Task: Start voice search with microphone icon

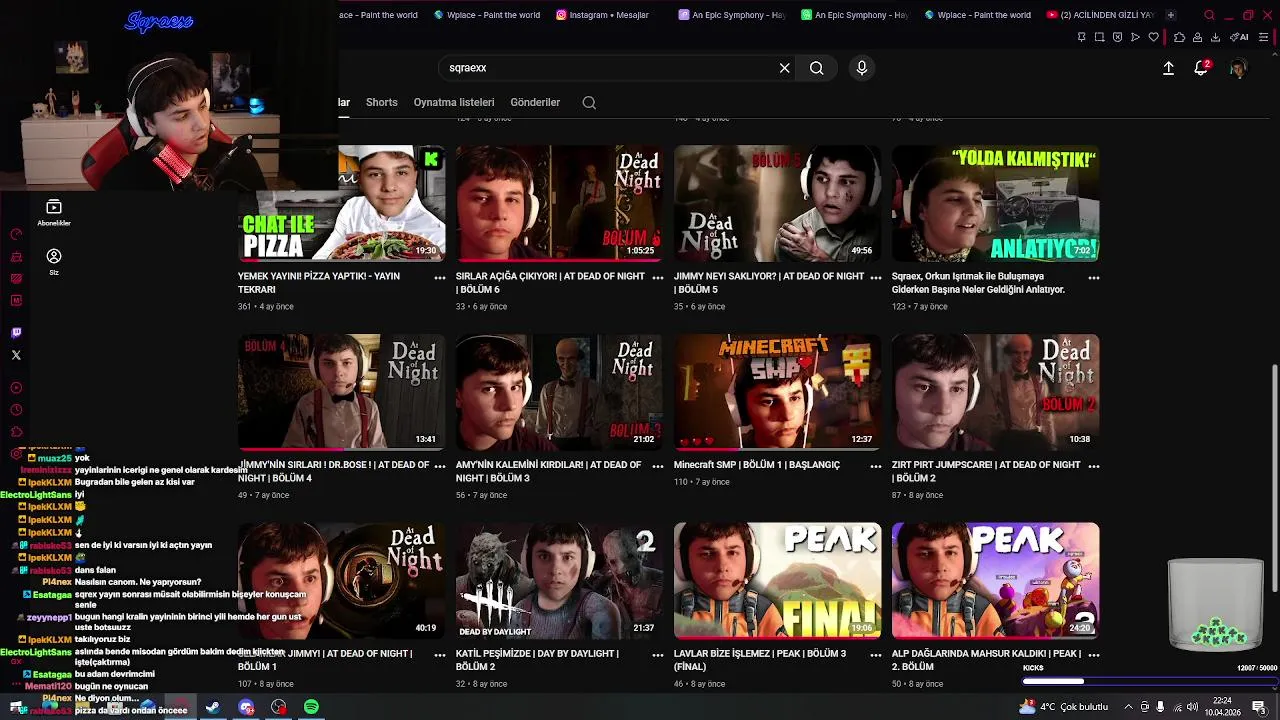Action: tap(862, 68)
